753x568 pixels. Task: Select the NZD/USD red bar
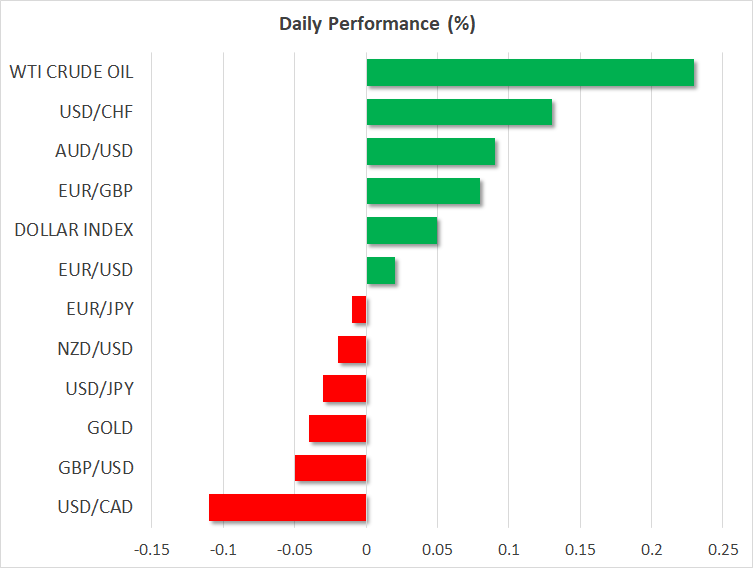(x=352, y=349)
